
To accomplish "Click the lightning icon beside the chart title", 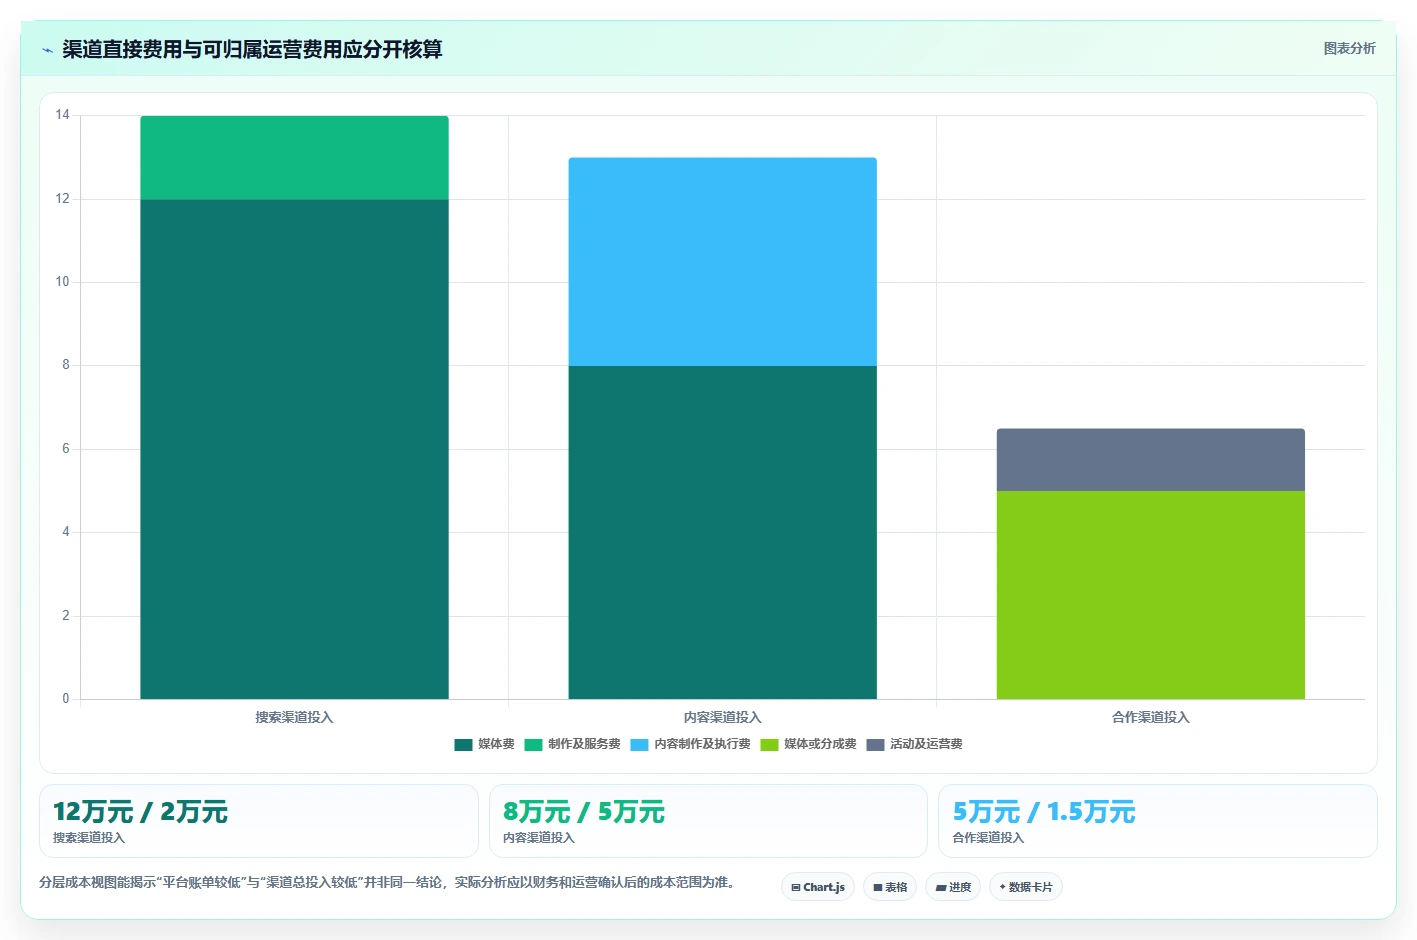I will [x=47, y=50].
